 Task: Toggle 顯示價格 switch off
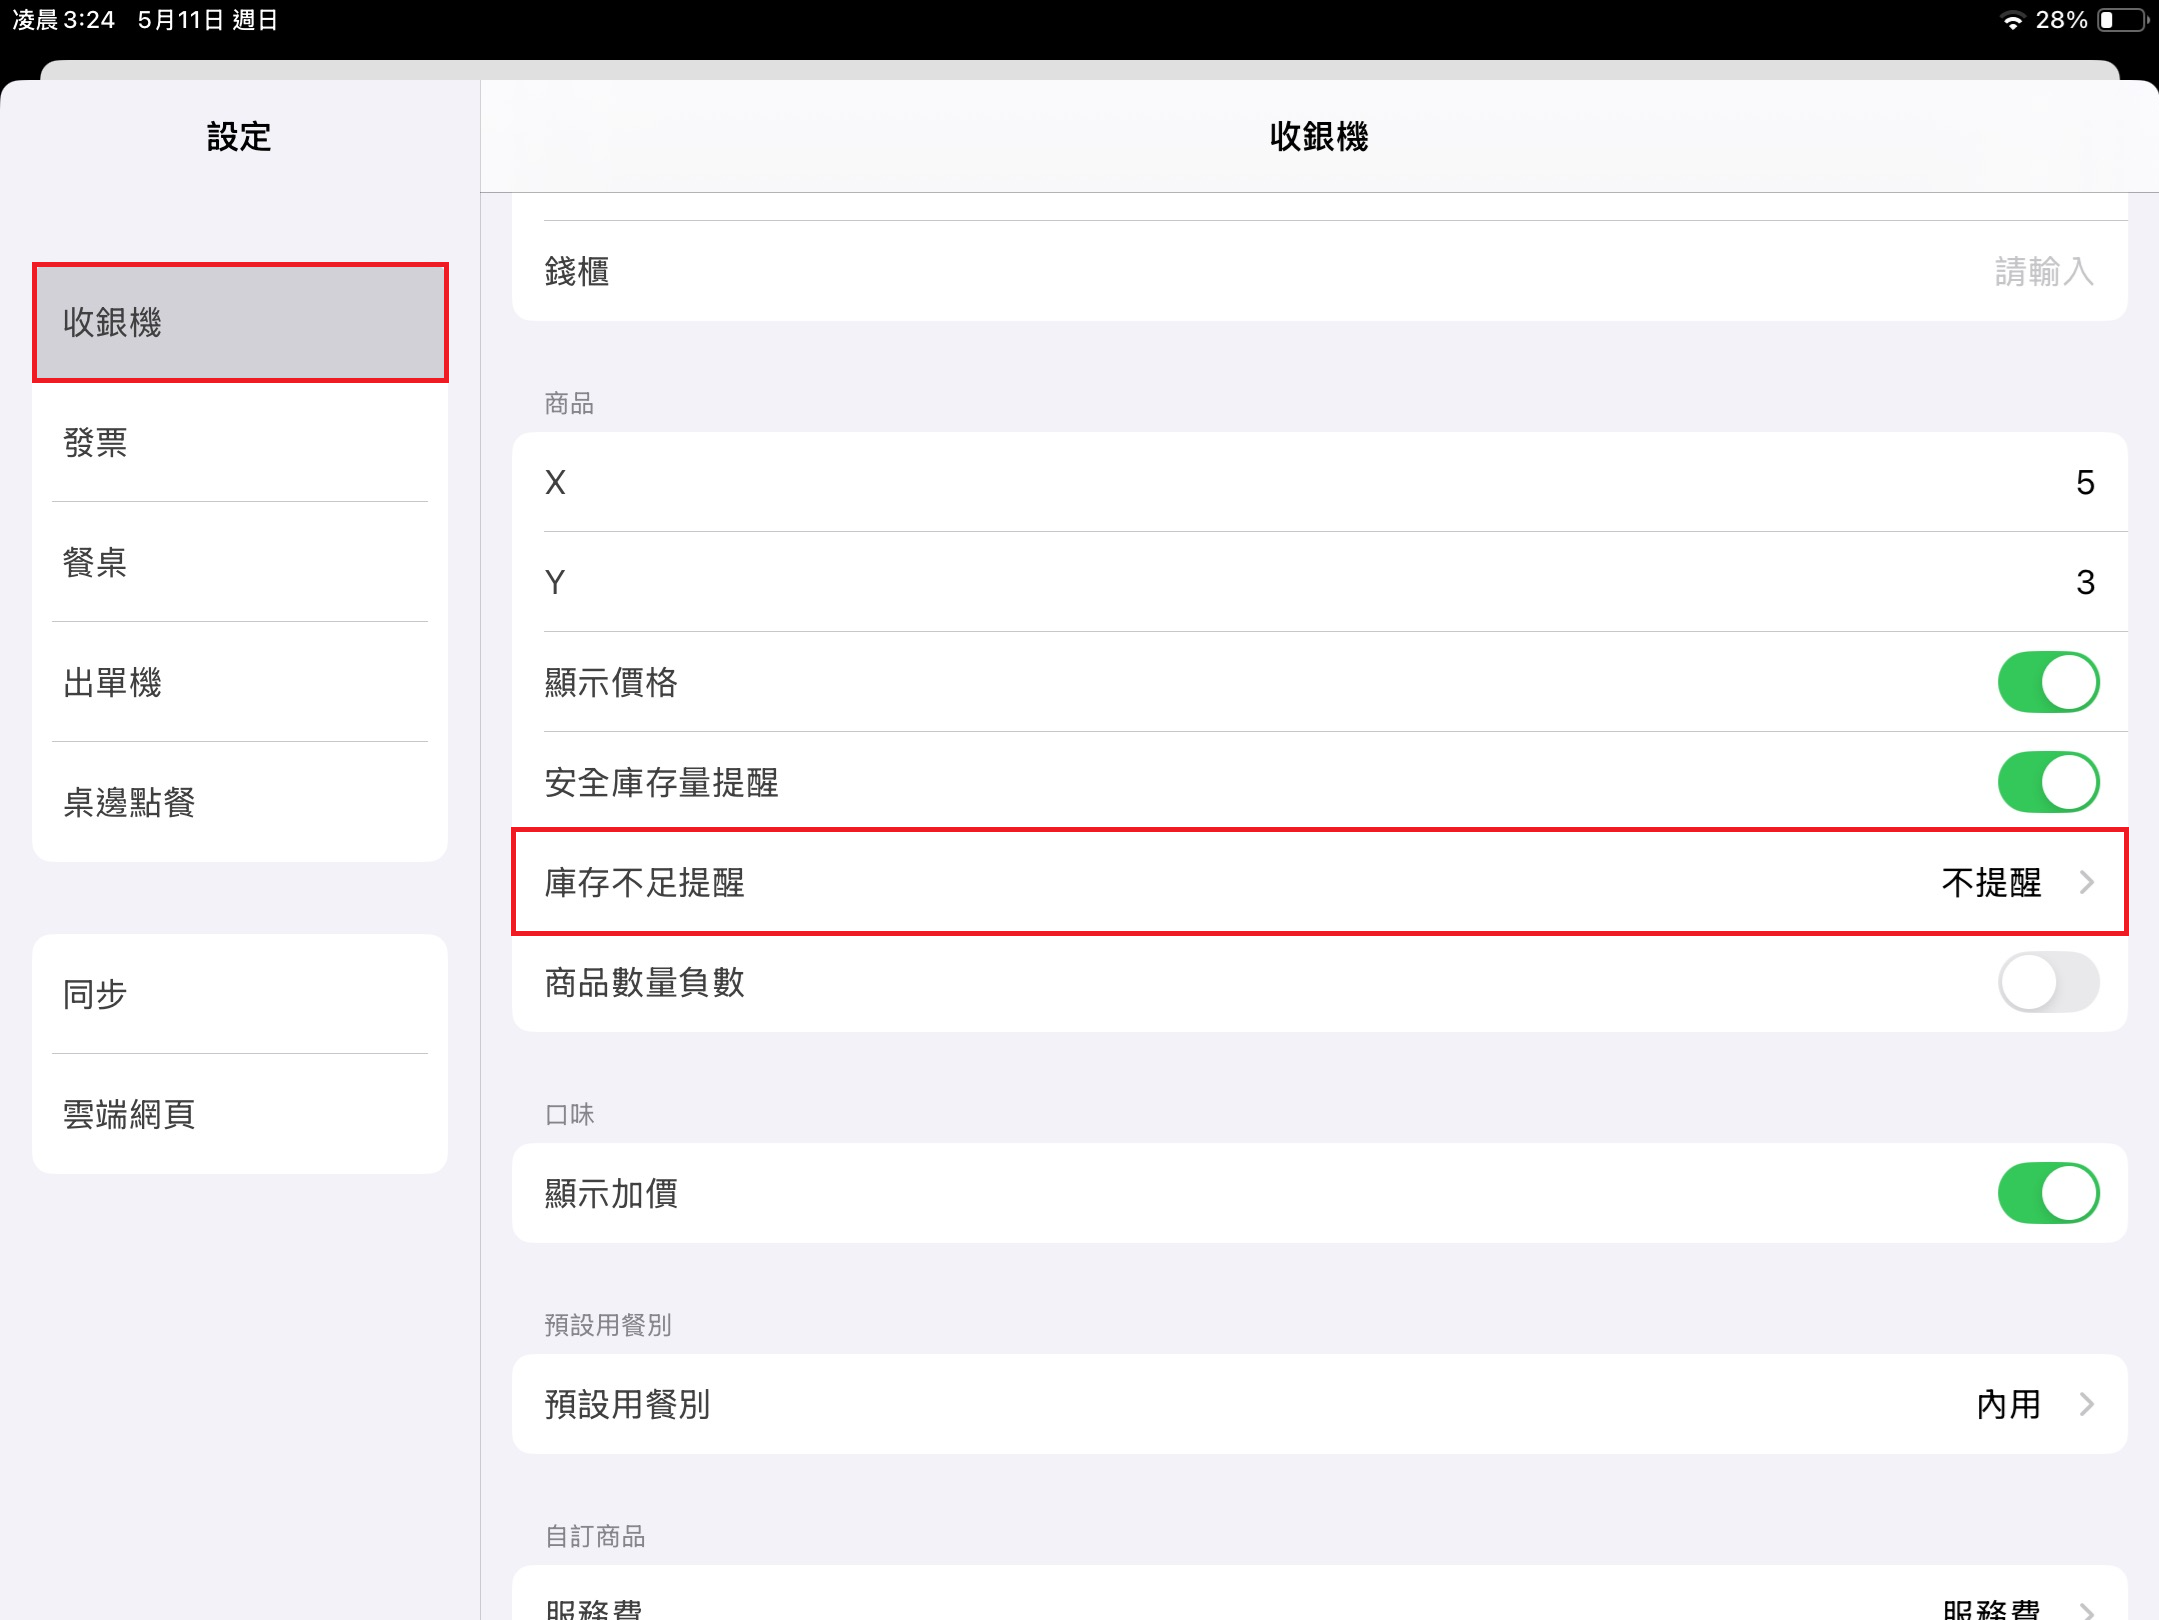[2047, 682]
